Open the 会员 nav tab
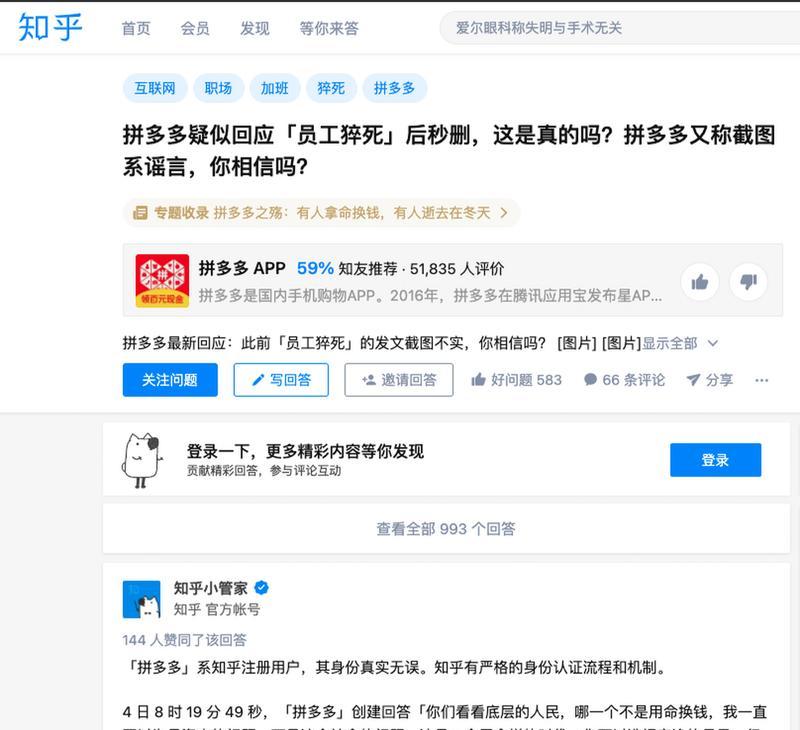 click(195, 29)
